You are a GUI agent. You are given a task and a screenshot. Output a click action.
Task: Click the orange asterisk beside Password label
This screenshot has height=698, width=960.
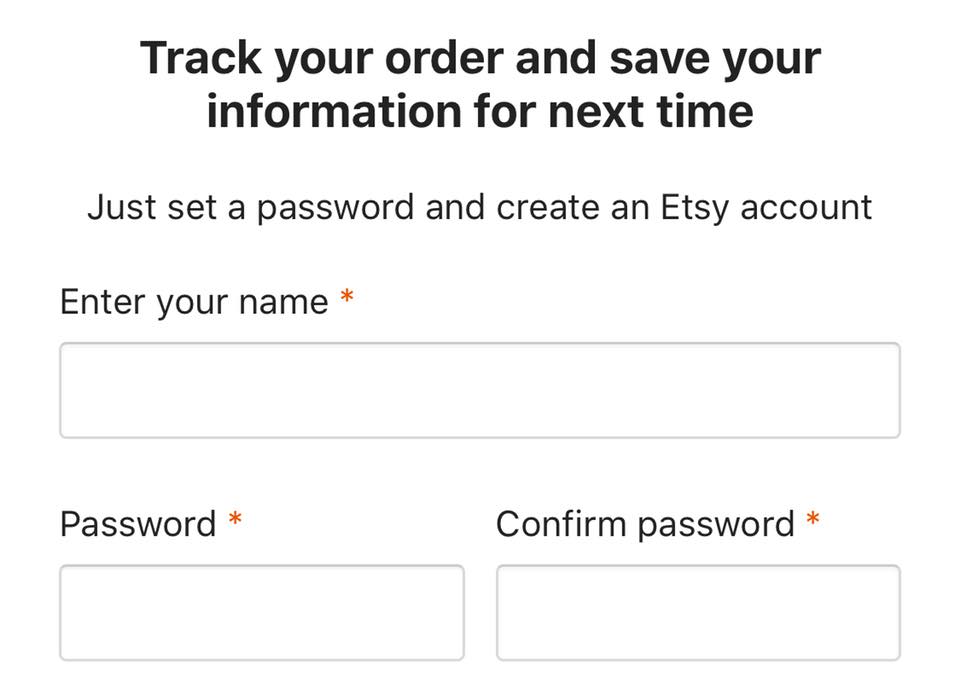coord(235,519)
